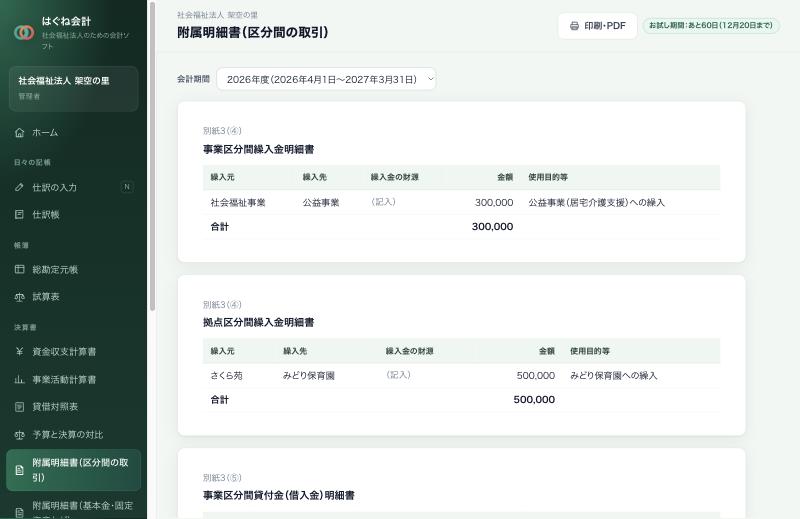The width and height of the screenshot is (800, 519).
Task: Open 貸借対照表 report
Action: click(73, 407)
